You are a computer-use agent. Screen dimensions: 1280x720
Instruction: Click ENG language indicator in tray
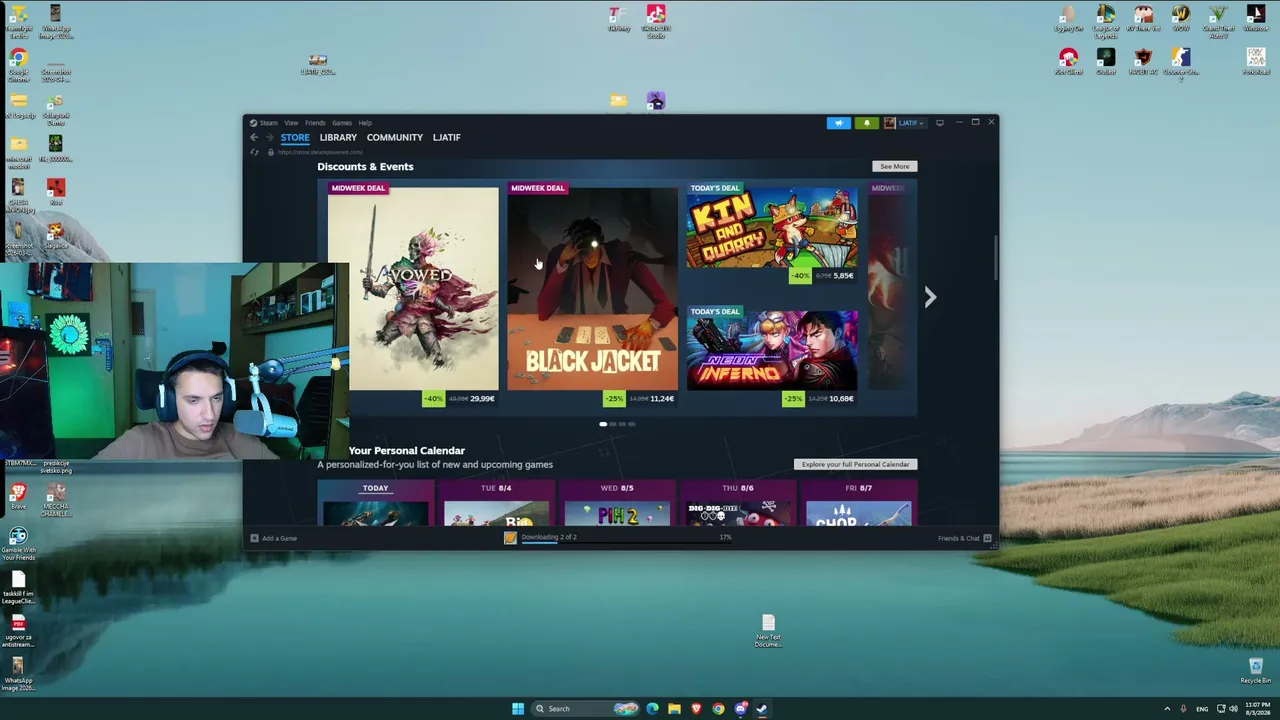click(x=1202, y=709)
